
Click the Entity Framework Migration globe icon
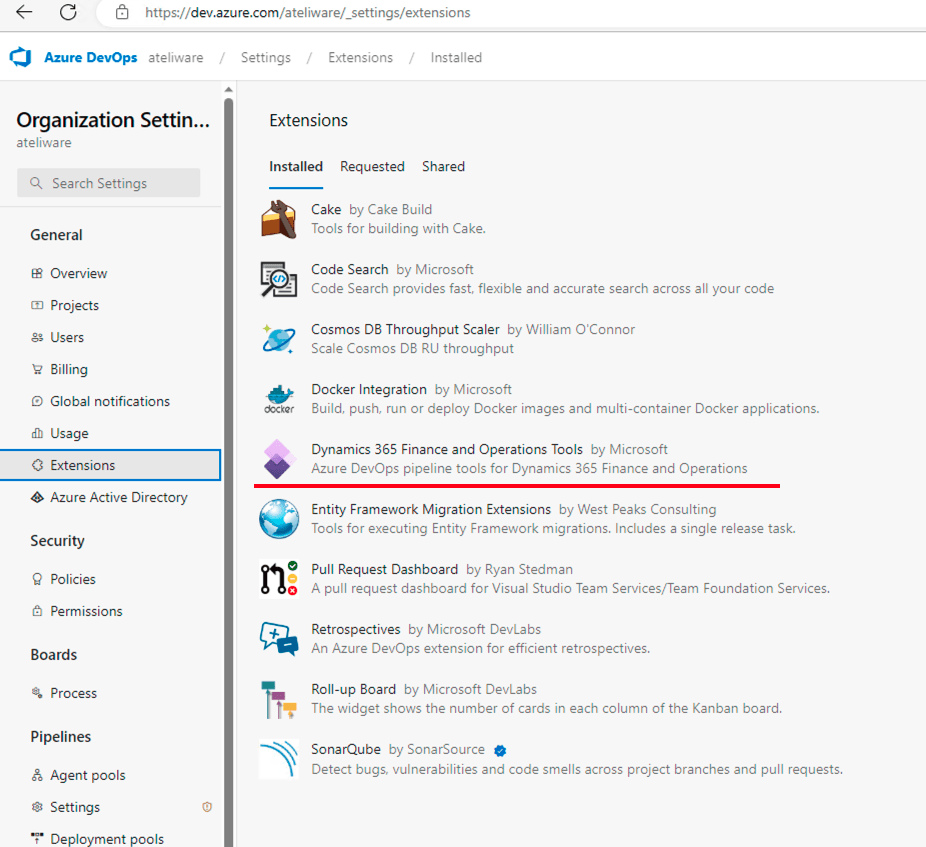click(x=279, y=519)
